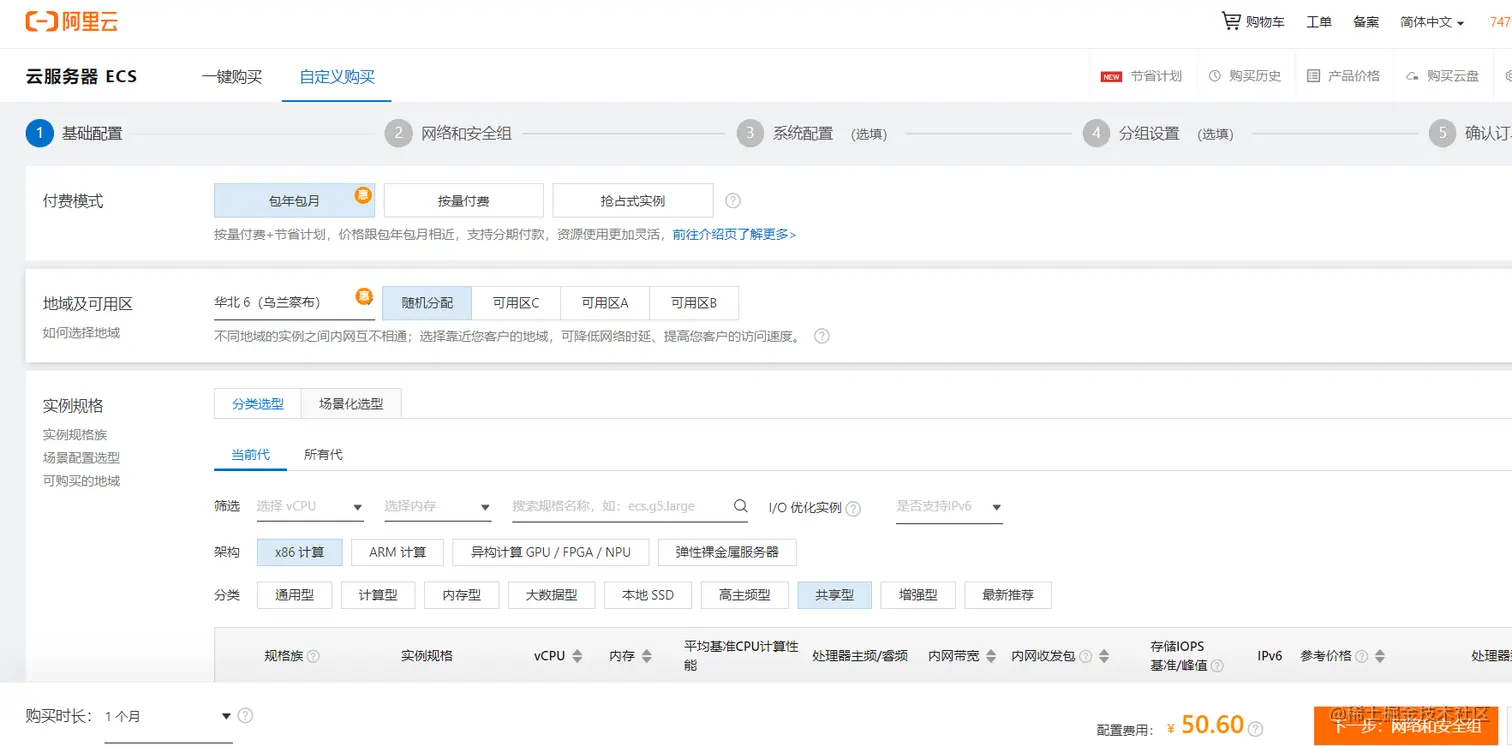Click help icon beside 存储IOPS 基准/峰值
Image resolution: width=1512 pixels, height=746 pixels.
1216,665
